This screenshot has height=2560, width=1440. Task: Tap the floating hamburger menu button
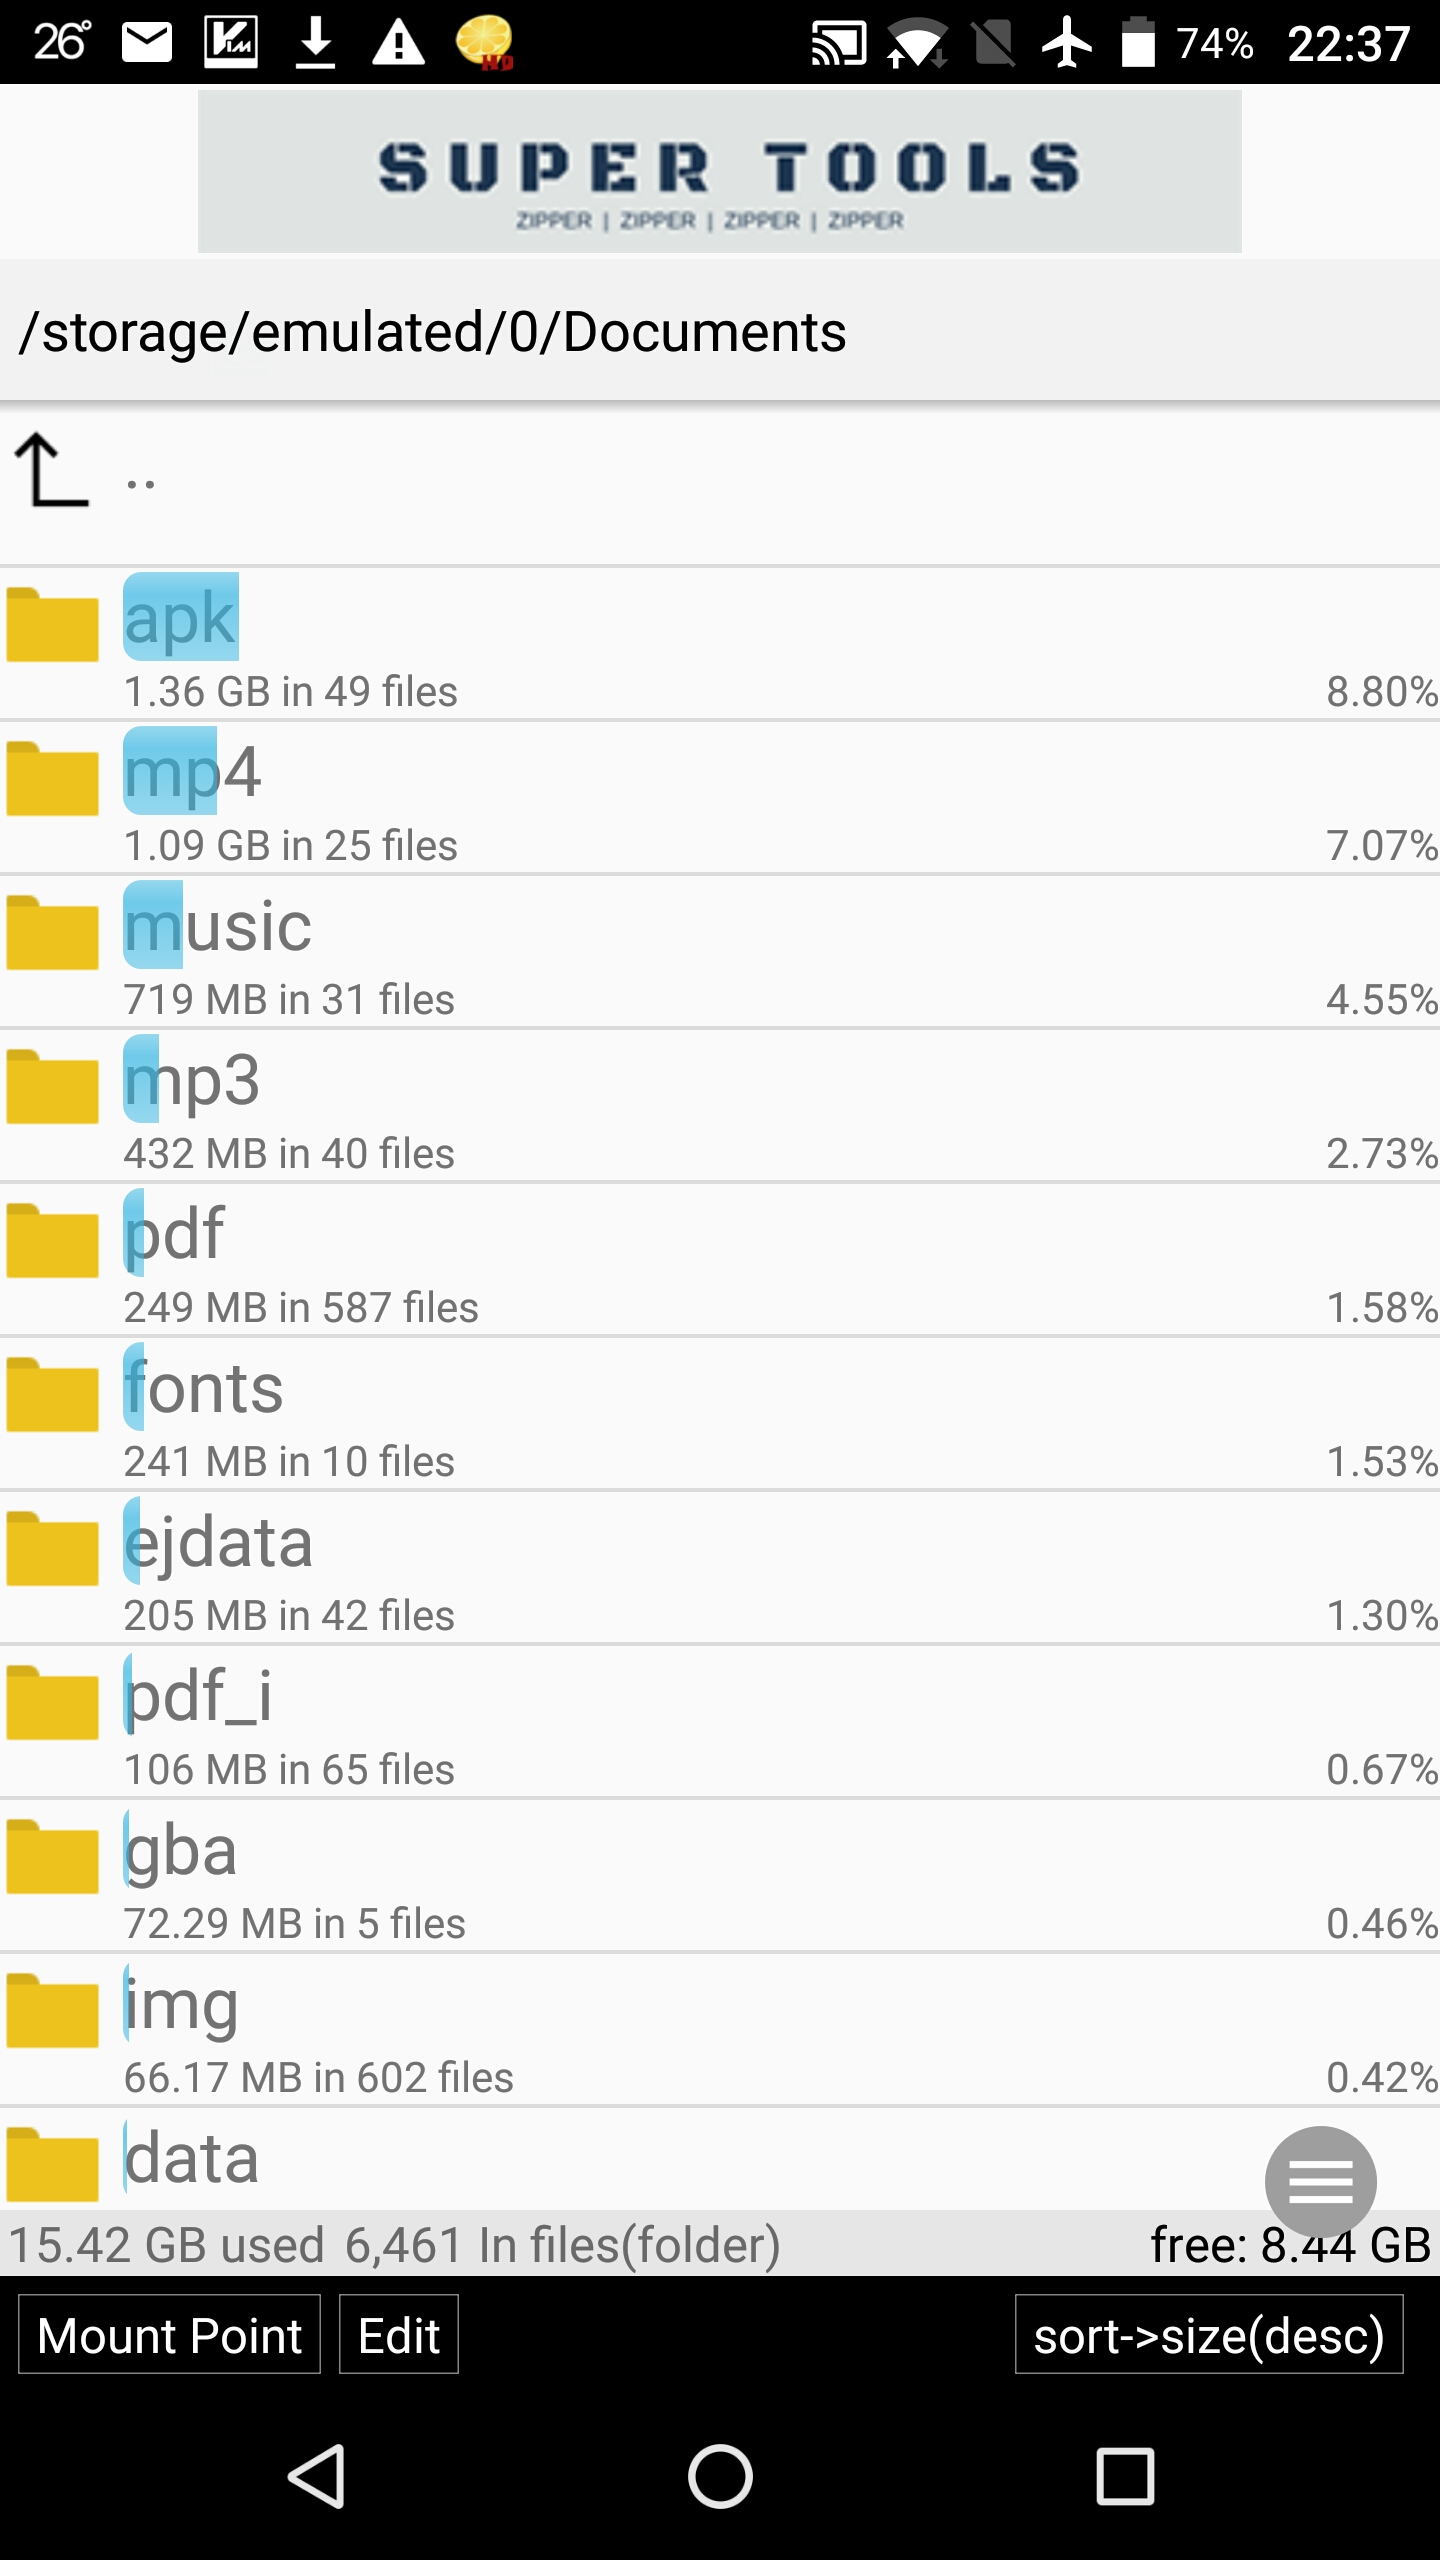point(1320,2180)
